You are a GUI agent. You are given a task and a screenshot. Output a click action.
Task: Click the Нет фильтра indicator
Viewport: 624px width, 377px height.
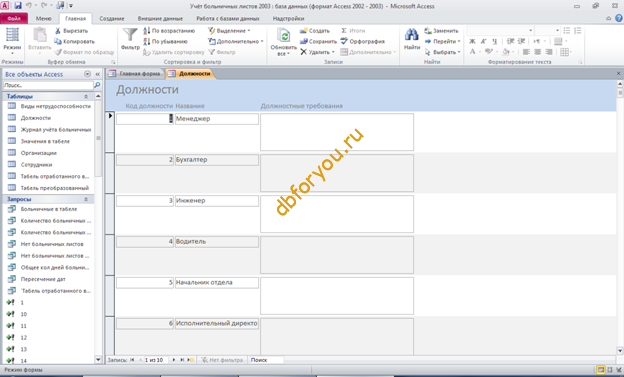(x=222, y=360)
